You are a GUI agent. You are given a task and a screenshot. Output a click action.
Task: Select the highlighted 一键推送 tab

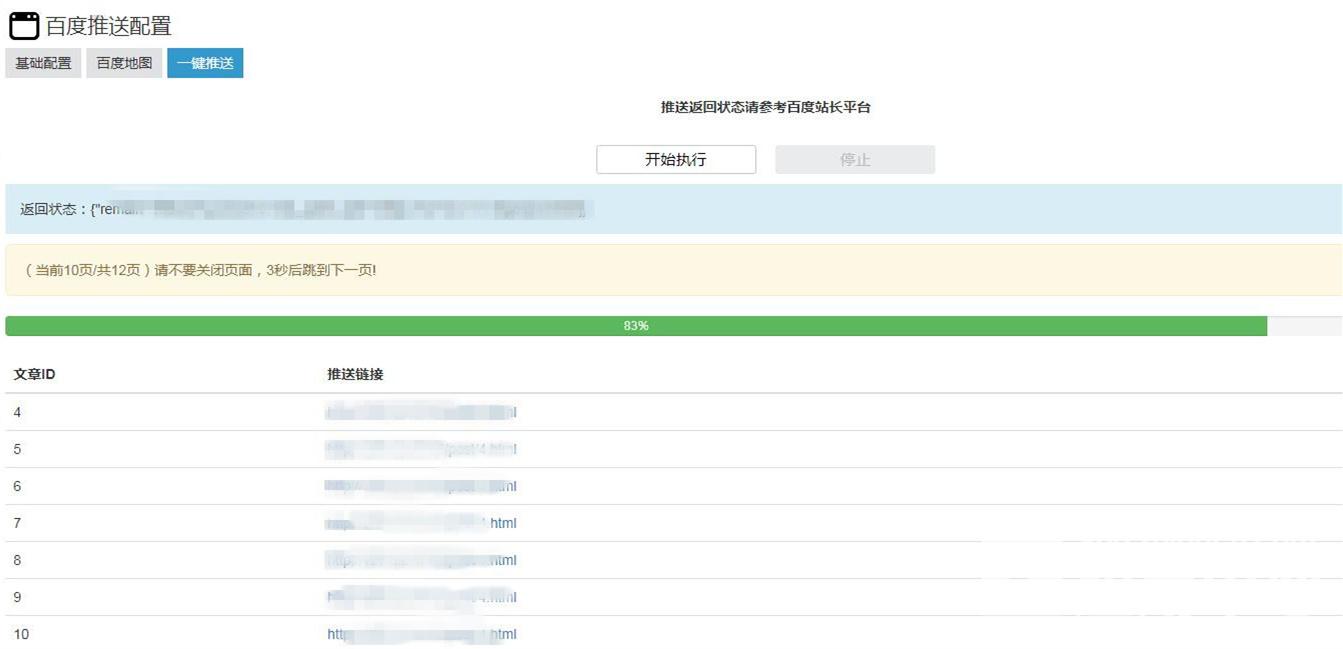[204, 62]
